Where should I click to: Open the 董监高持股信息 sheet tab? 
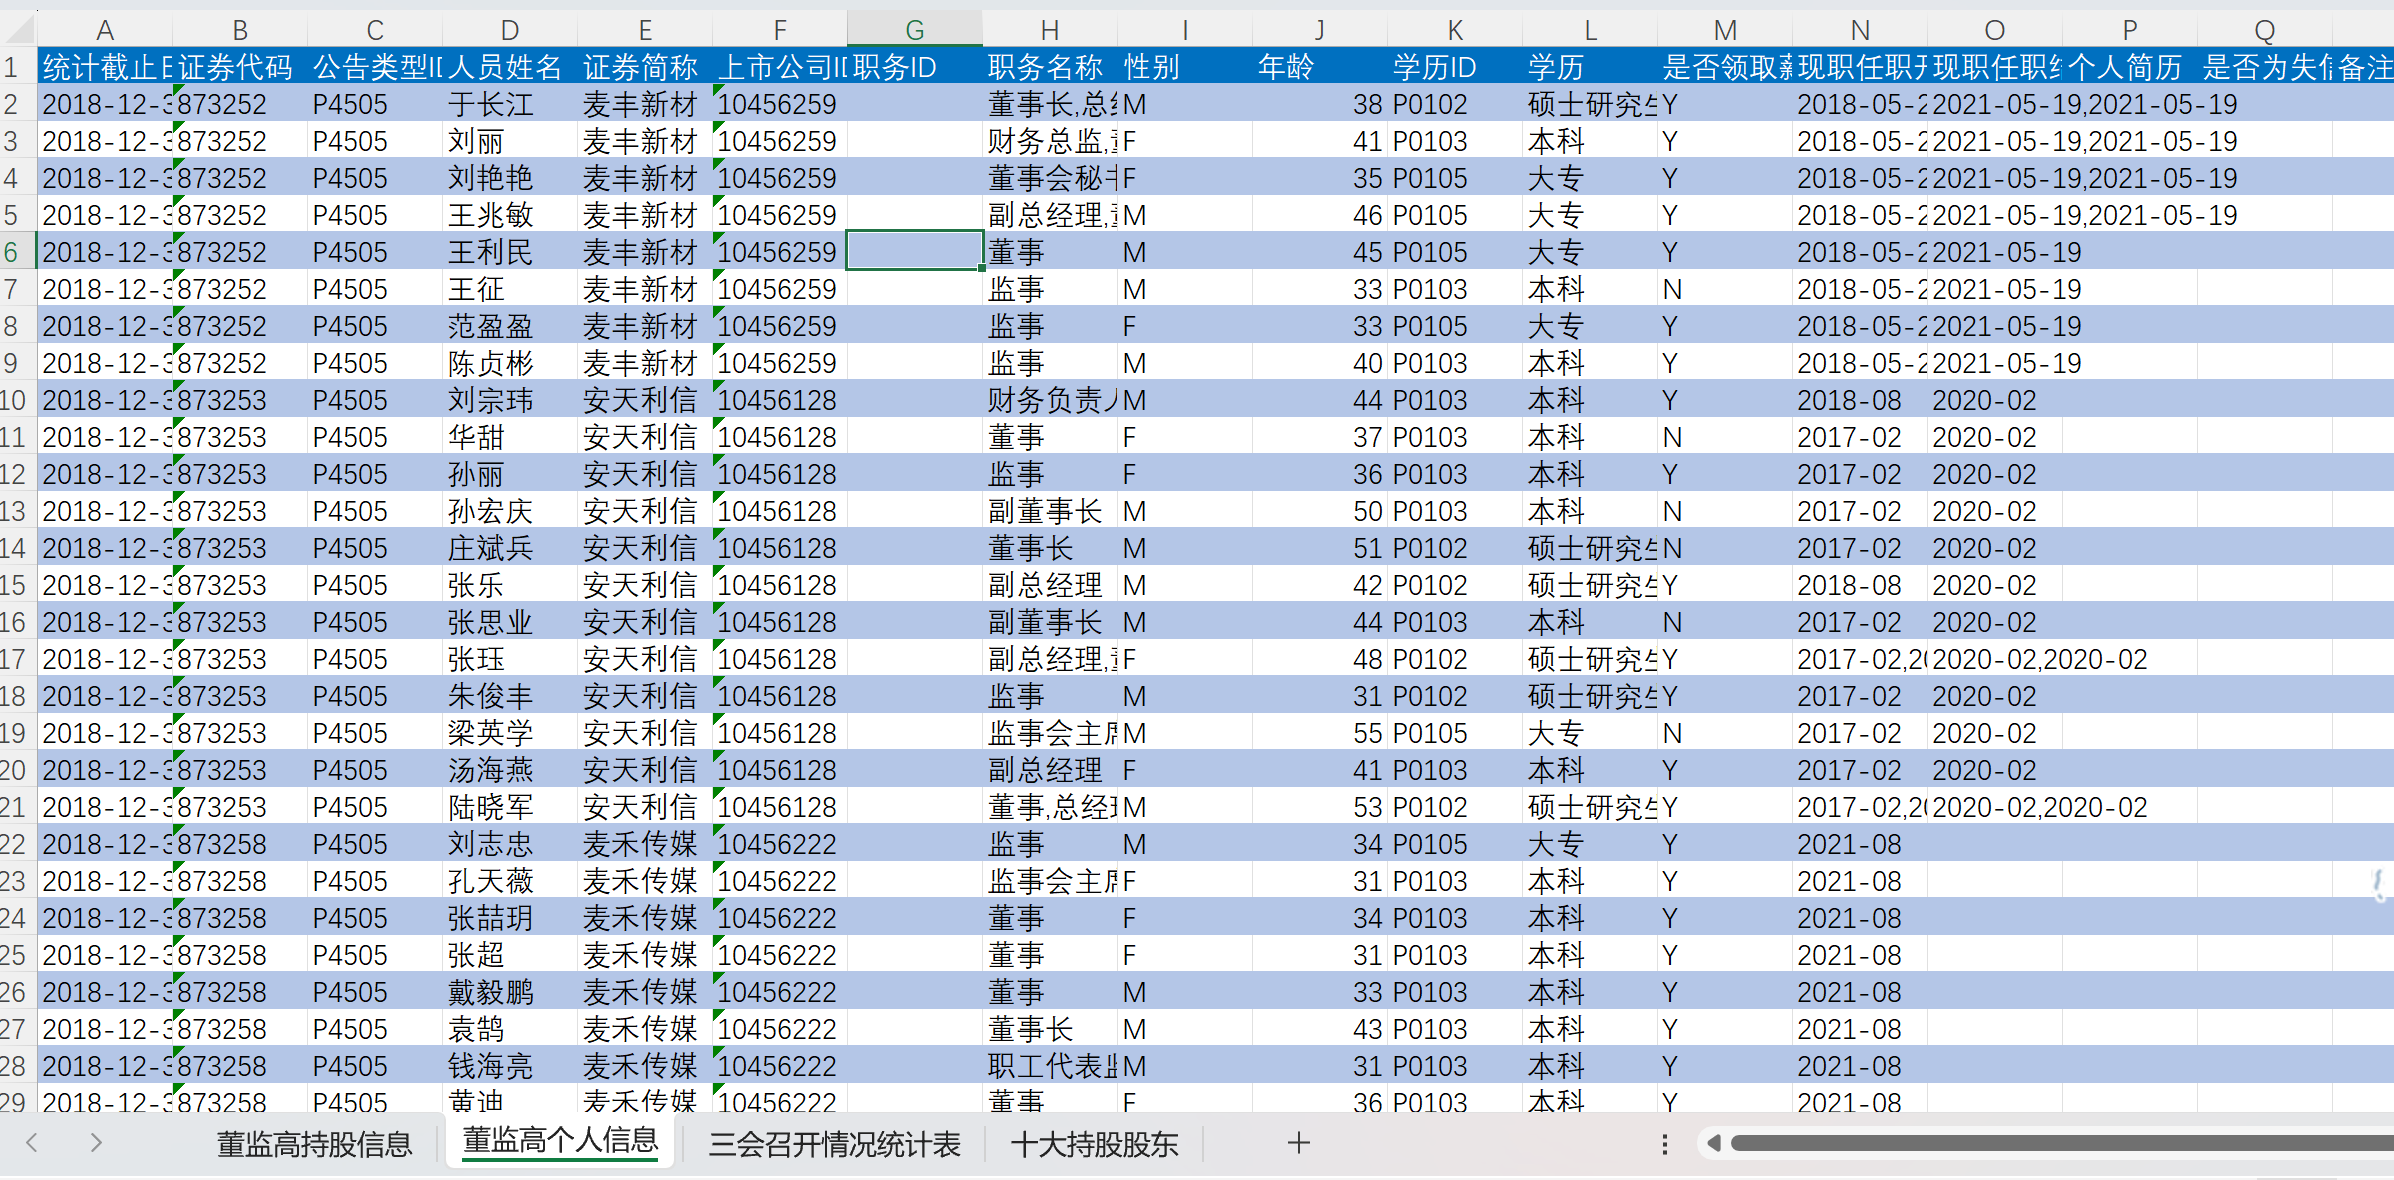(x=314, y=1143)
